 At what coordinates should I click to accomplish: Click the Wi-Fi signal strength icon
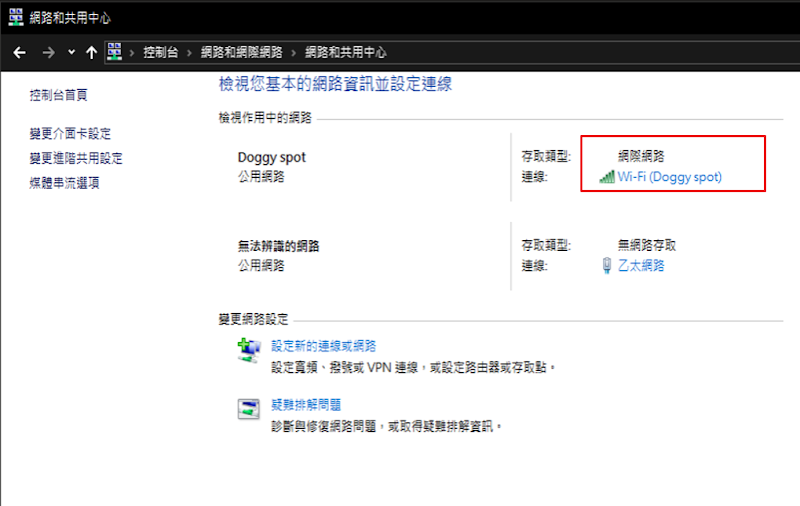coord(607,177)
